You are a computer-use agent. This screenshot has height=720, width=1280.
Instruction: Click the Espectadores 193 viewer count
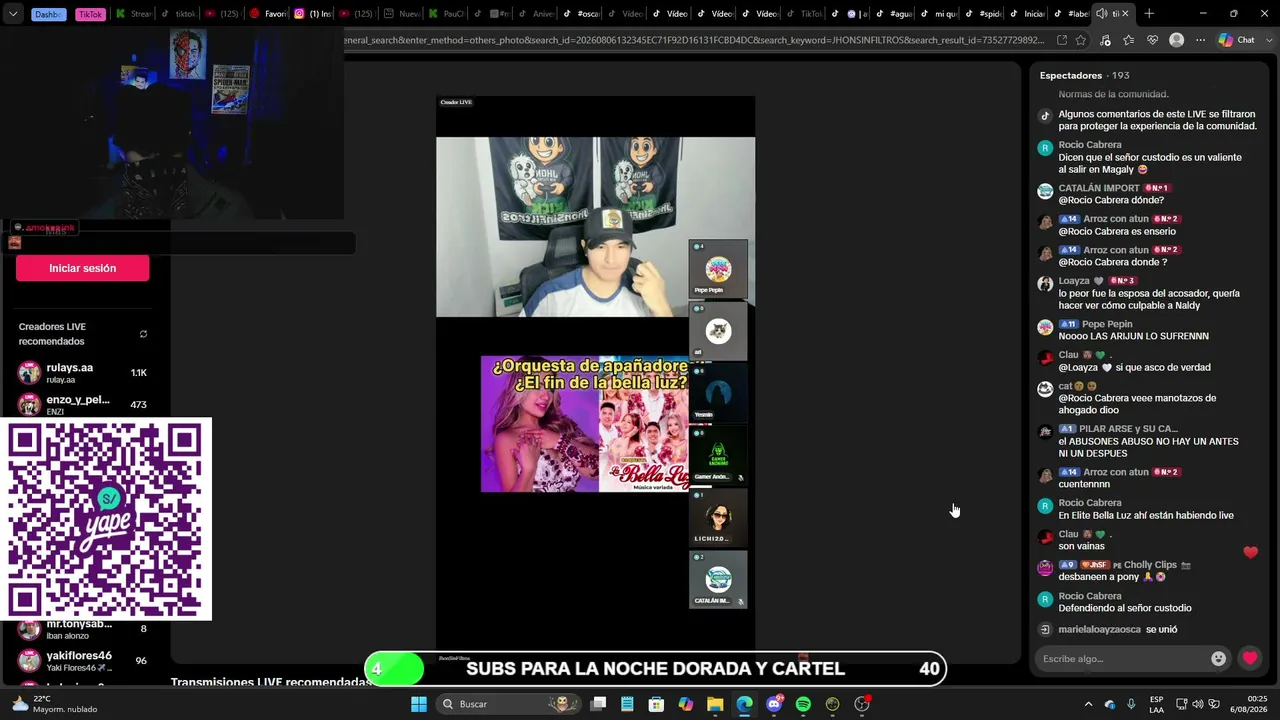[1084, 75]
